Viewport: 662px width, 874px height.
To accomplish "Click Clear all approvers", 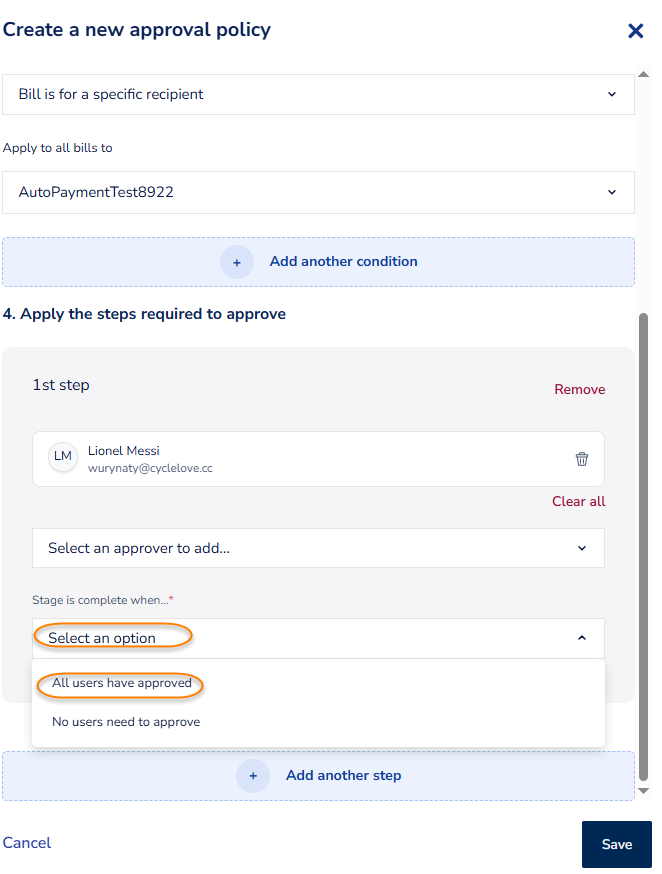I will pos(578,502).
